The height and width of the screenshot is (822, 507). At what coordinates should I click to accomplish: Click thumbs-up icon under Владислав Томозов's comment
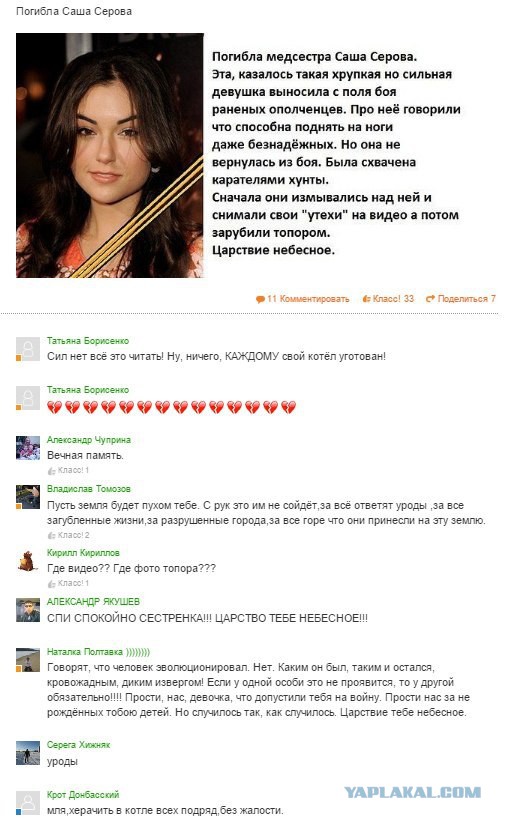pyautogui.click(x=51, y=535)
